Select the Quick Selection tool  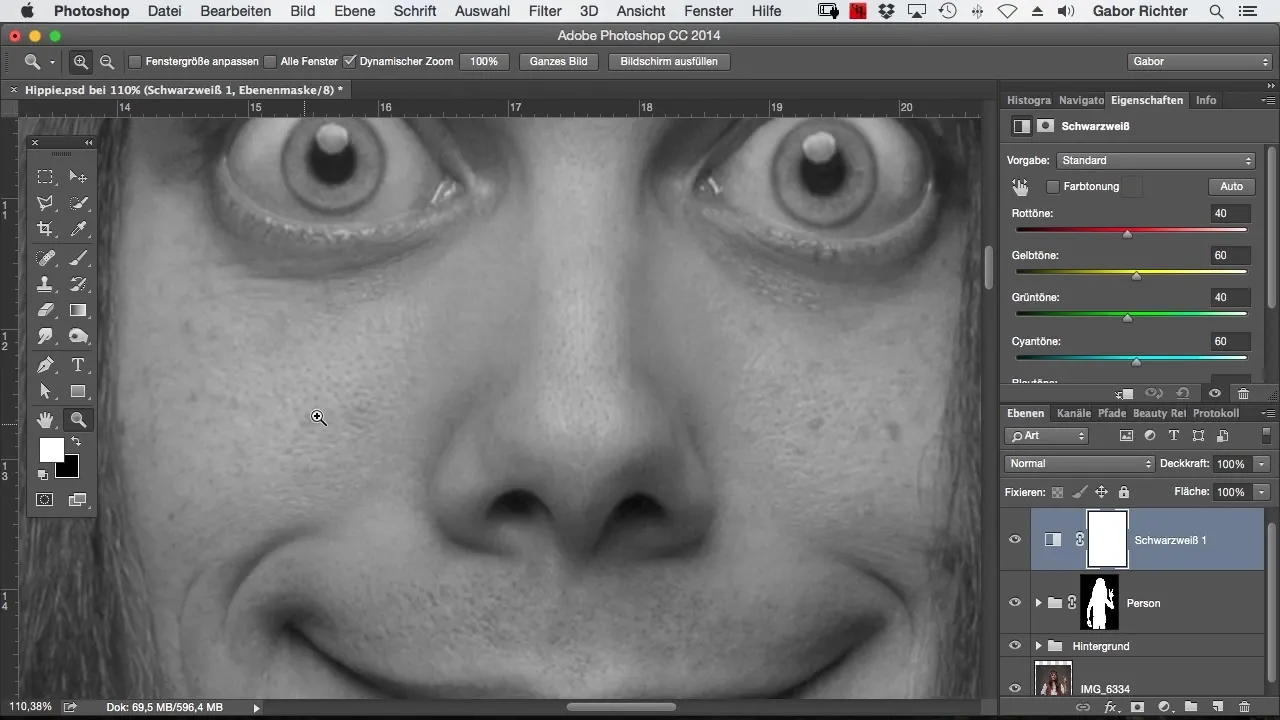click(78, 203)
